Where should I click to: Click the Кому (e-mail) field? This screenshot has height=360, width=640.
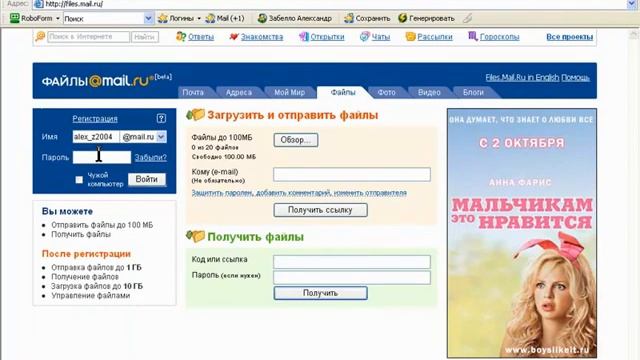pos(352,174)
